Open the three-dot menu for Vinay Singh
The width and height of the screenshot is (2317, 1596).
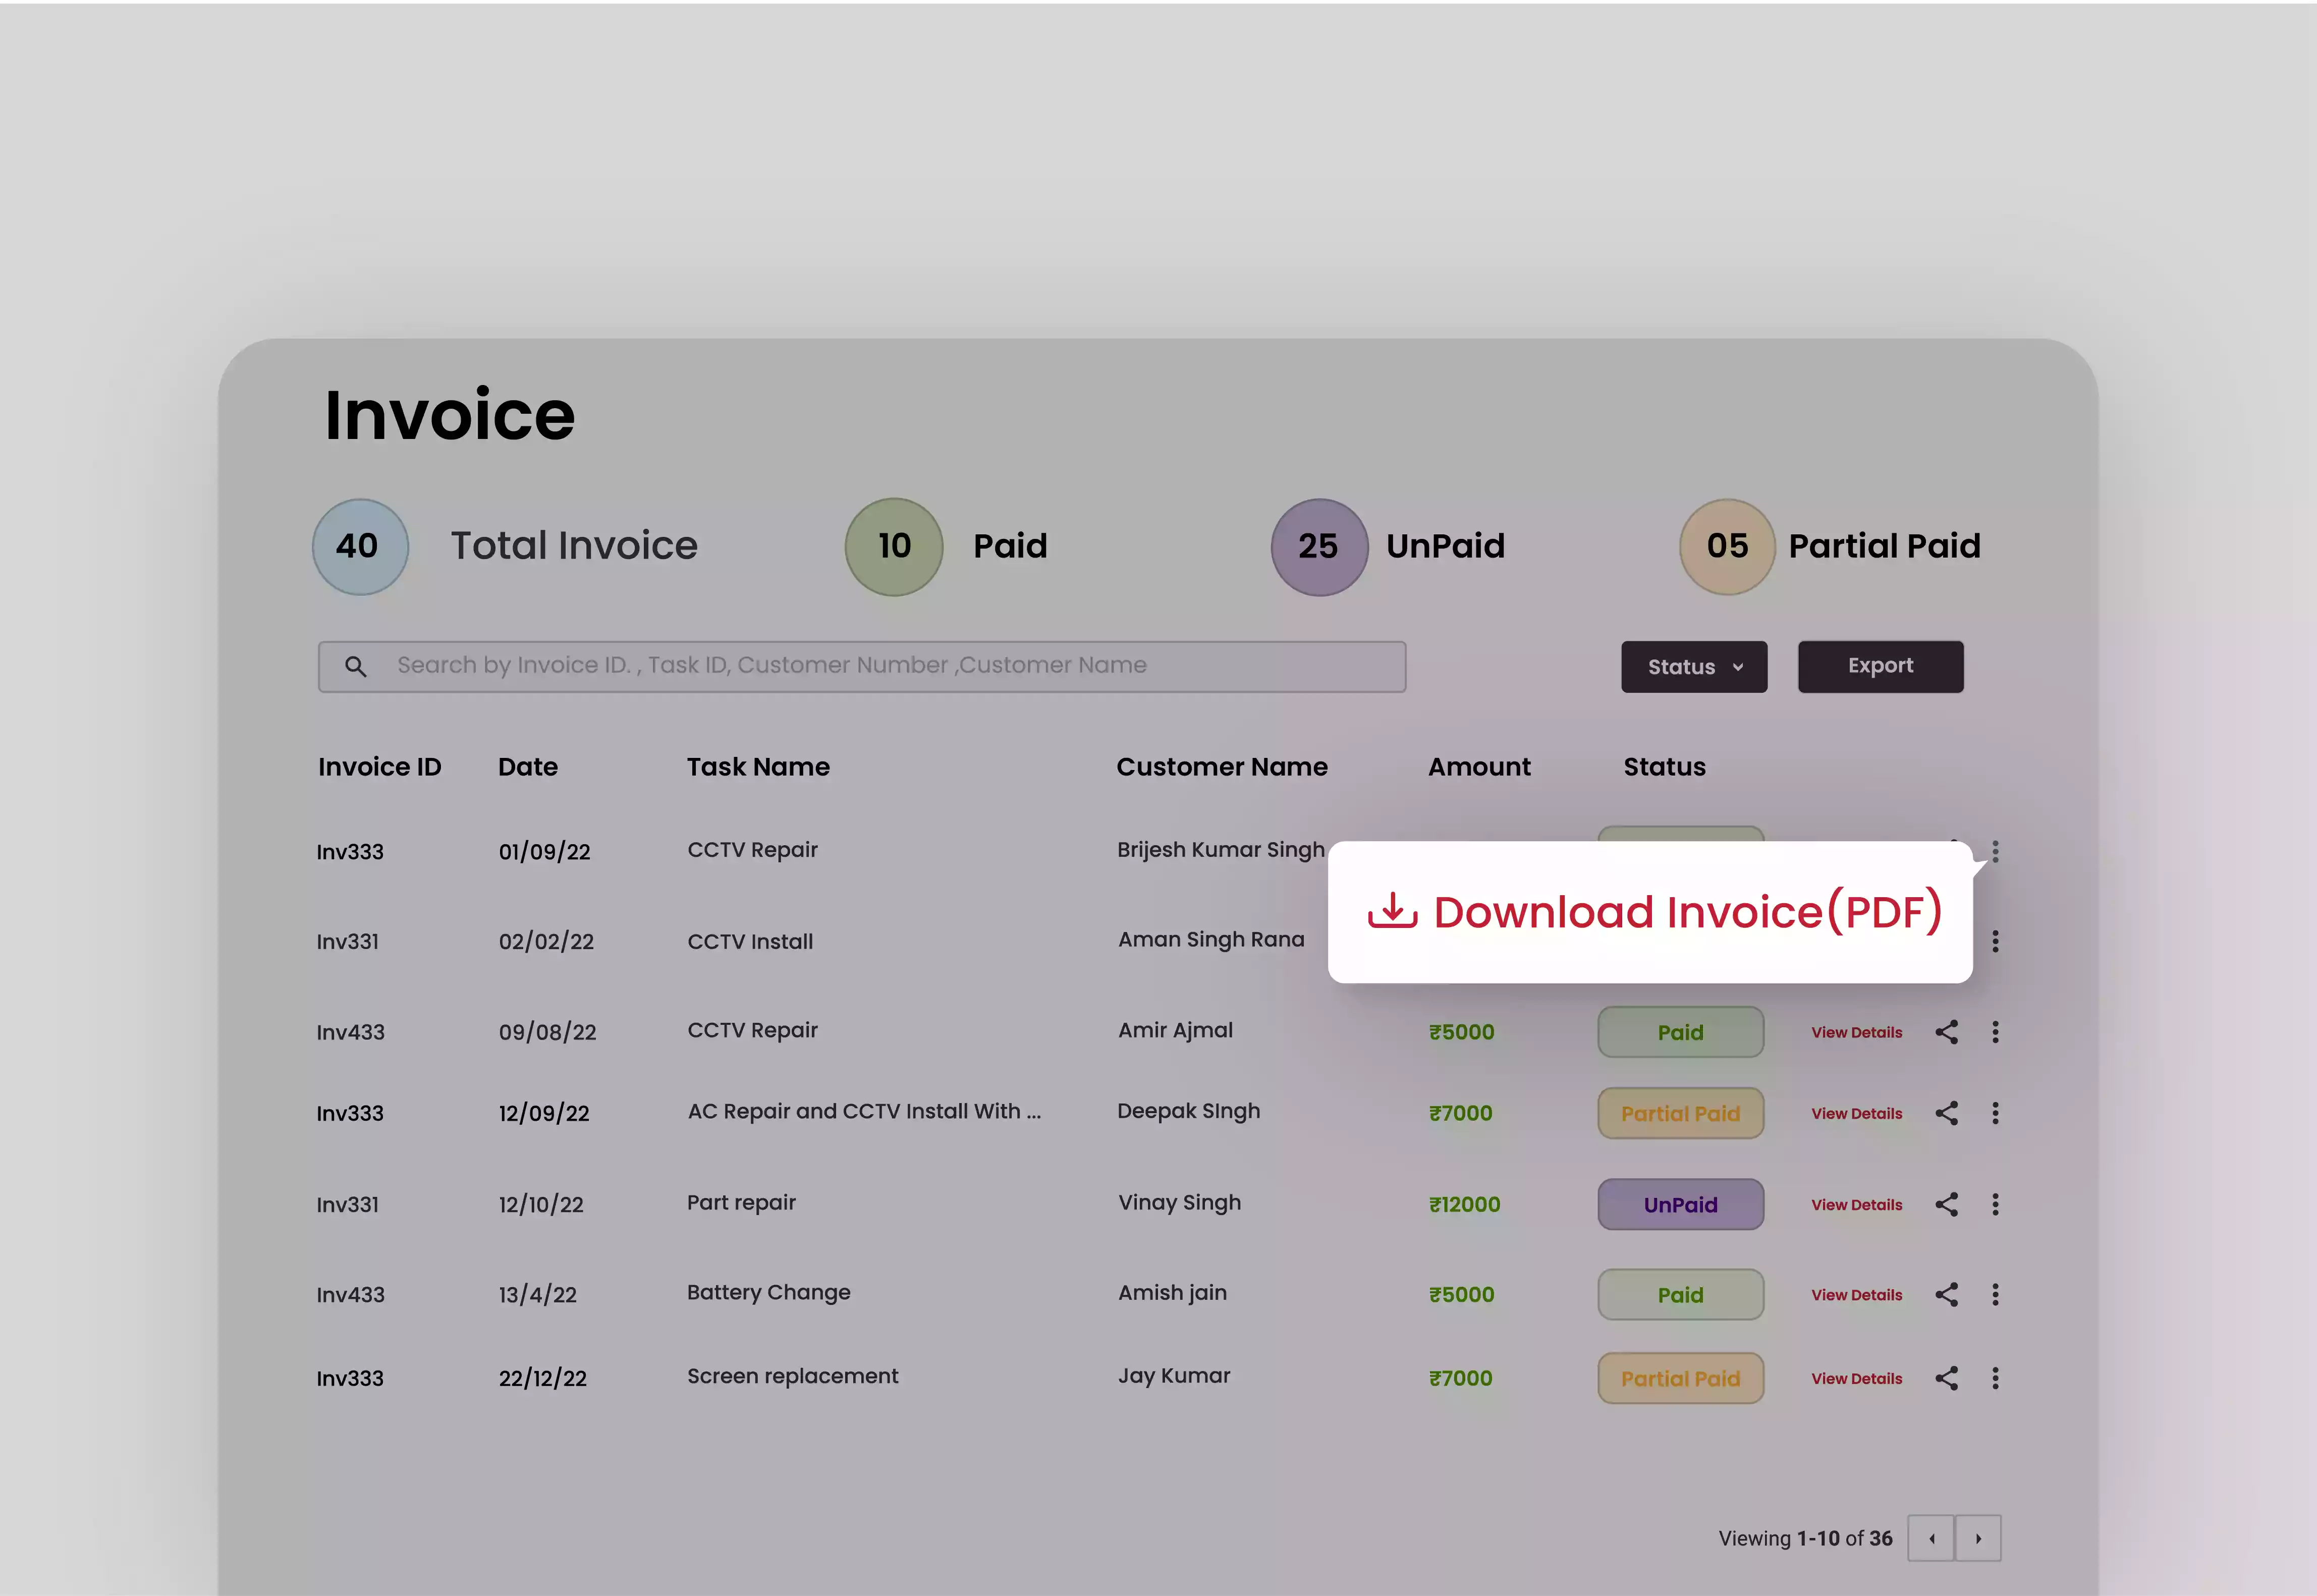click(1995, 1204)
